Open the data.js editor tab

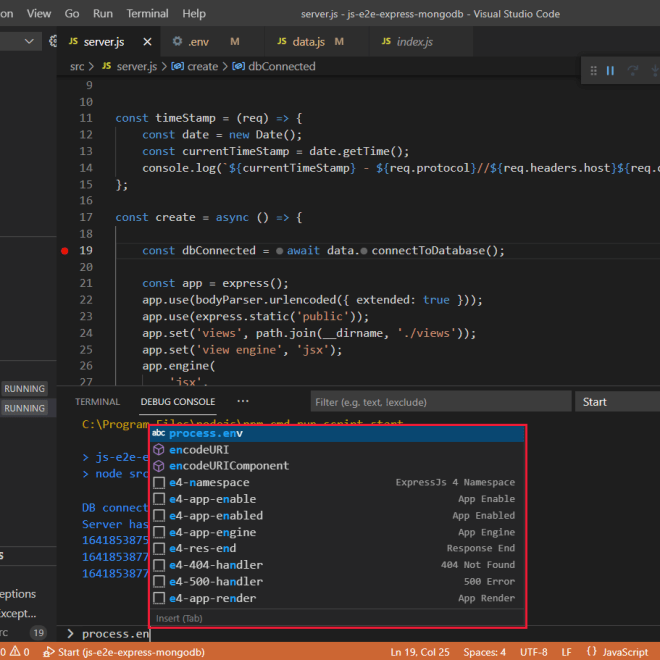(308, 42)
